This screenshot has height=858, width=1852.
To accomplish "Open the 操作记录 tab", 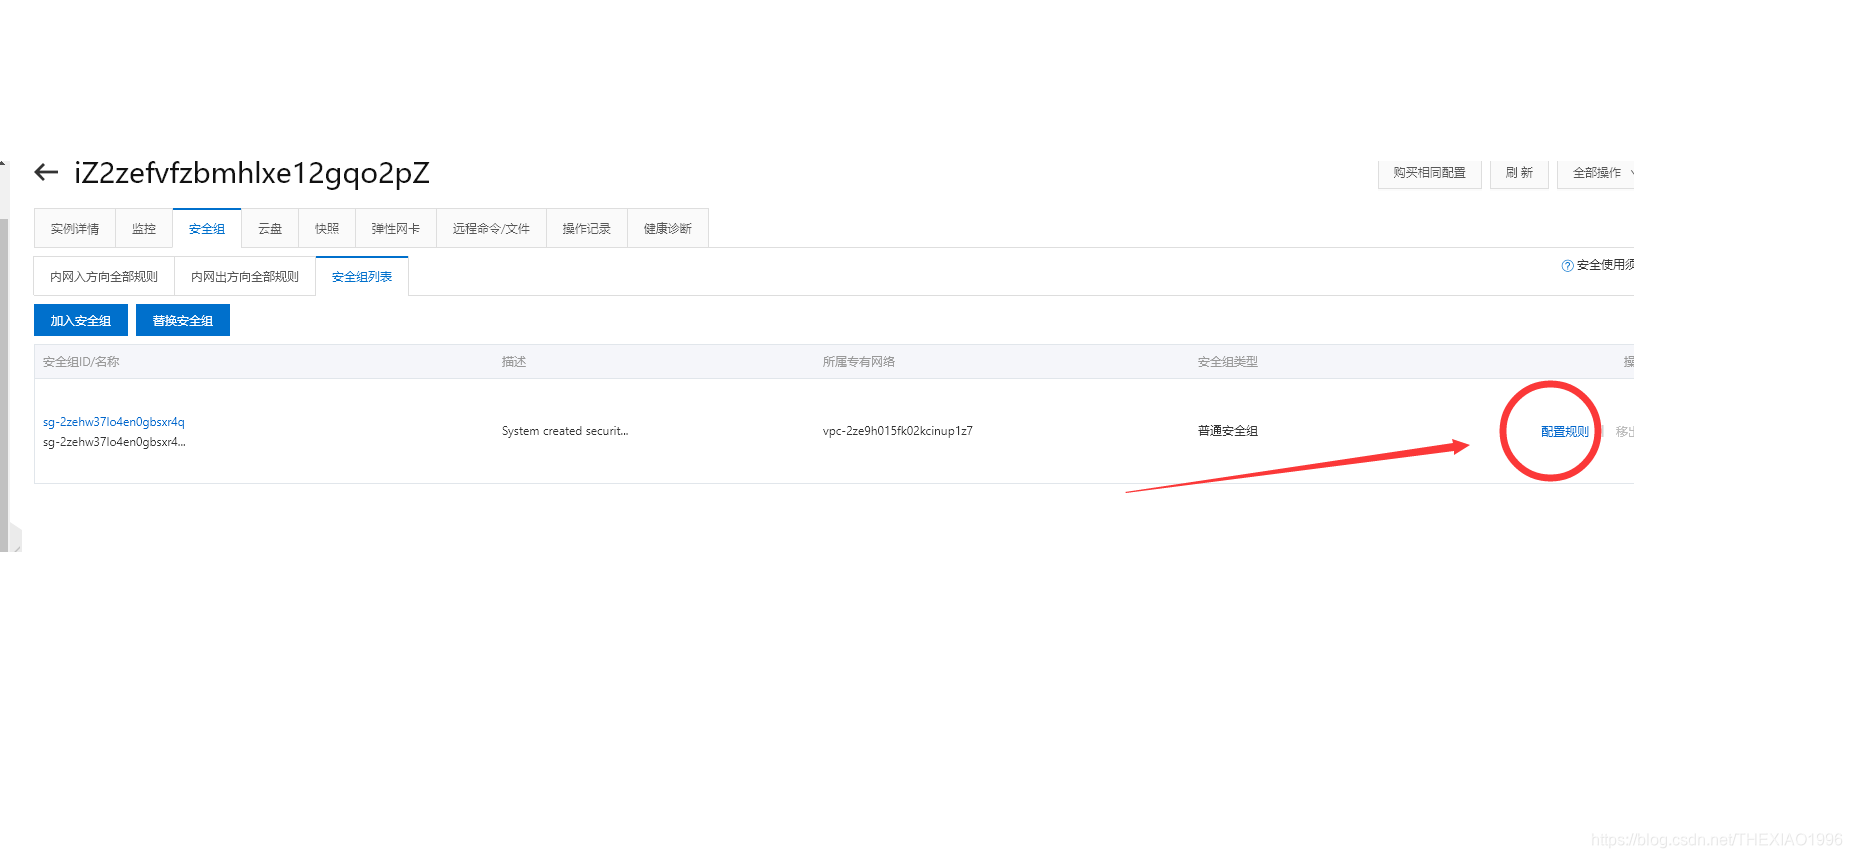I will [586, 229].
